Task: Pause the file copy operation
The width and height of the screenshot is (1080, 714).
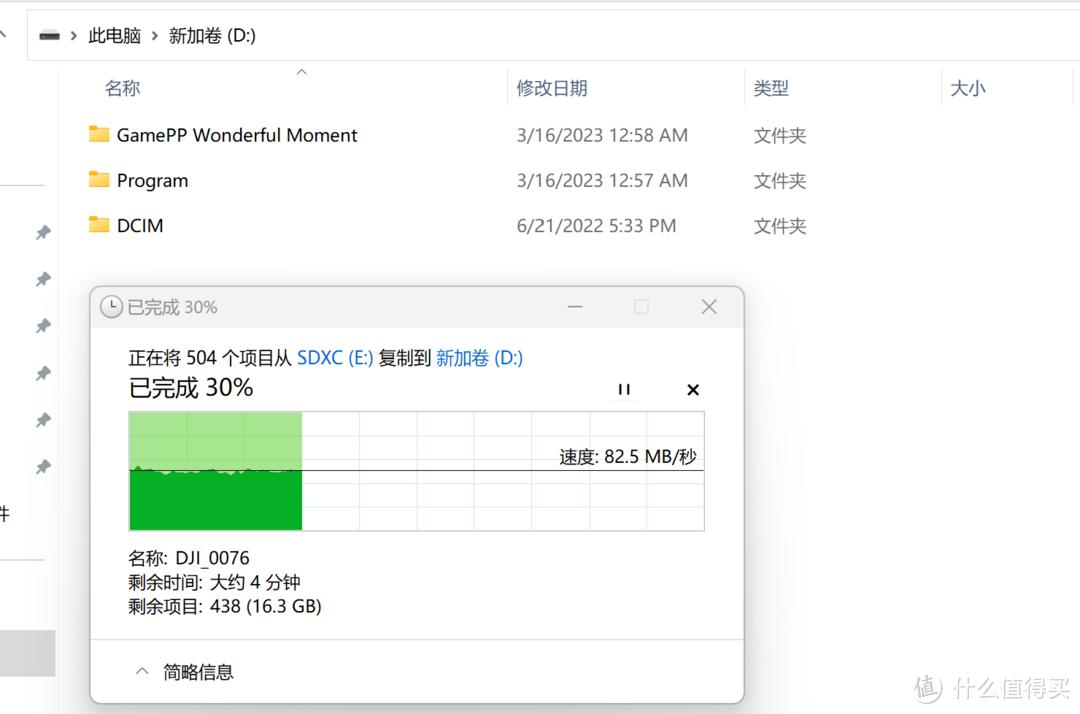Action: tap(624, 390)
